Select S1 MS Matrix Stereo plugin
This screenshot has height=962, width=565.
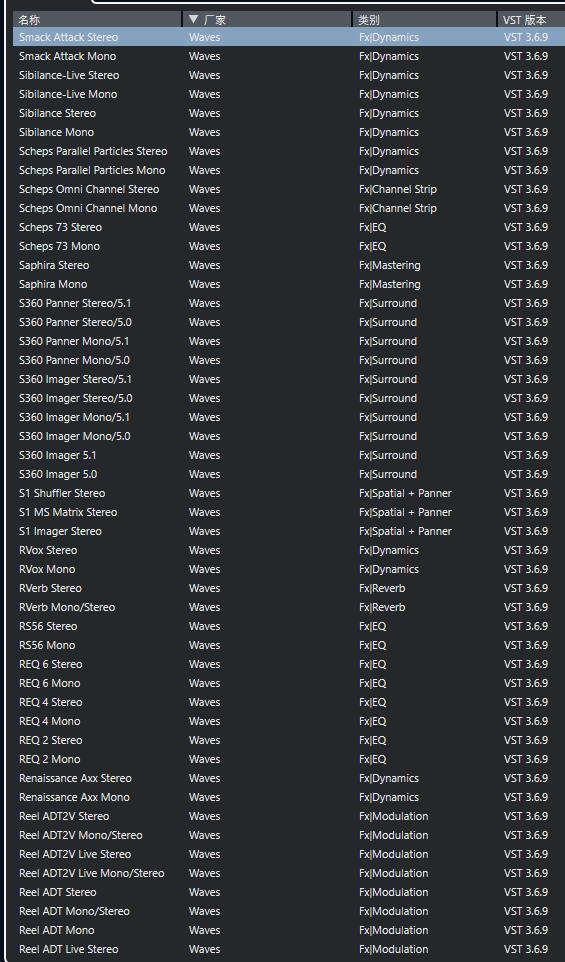(289, 512)
